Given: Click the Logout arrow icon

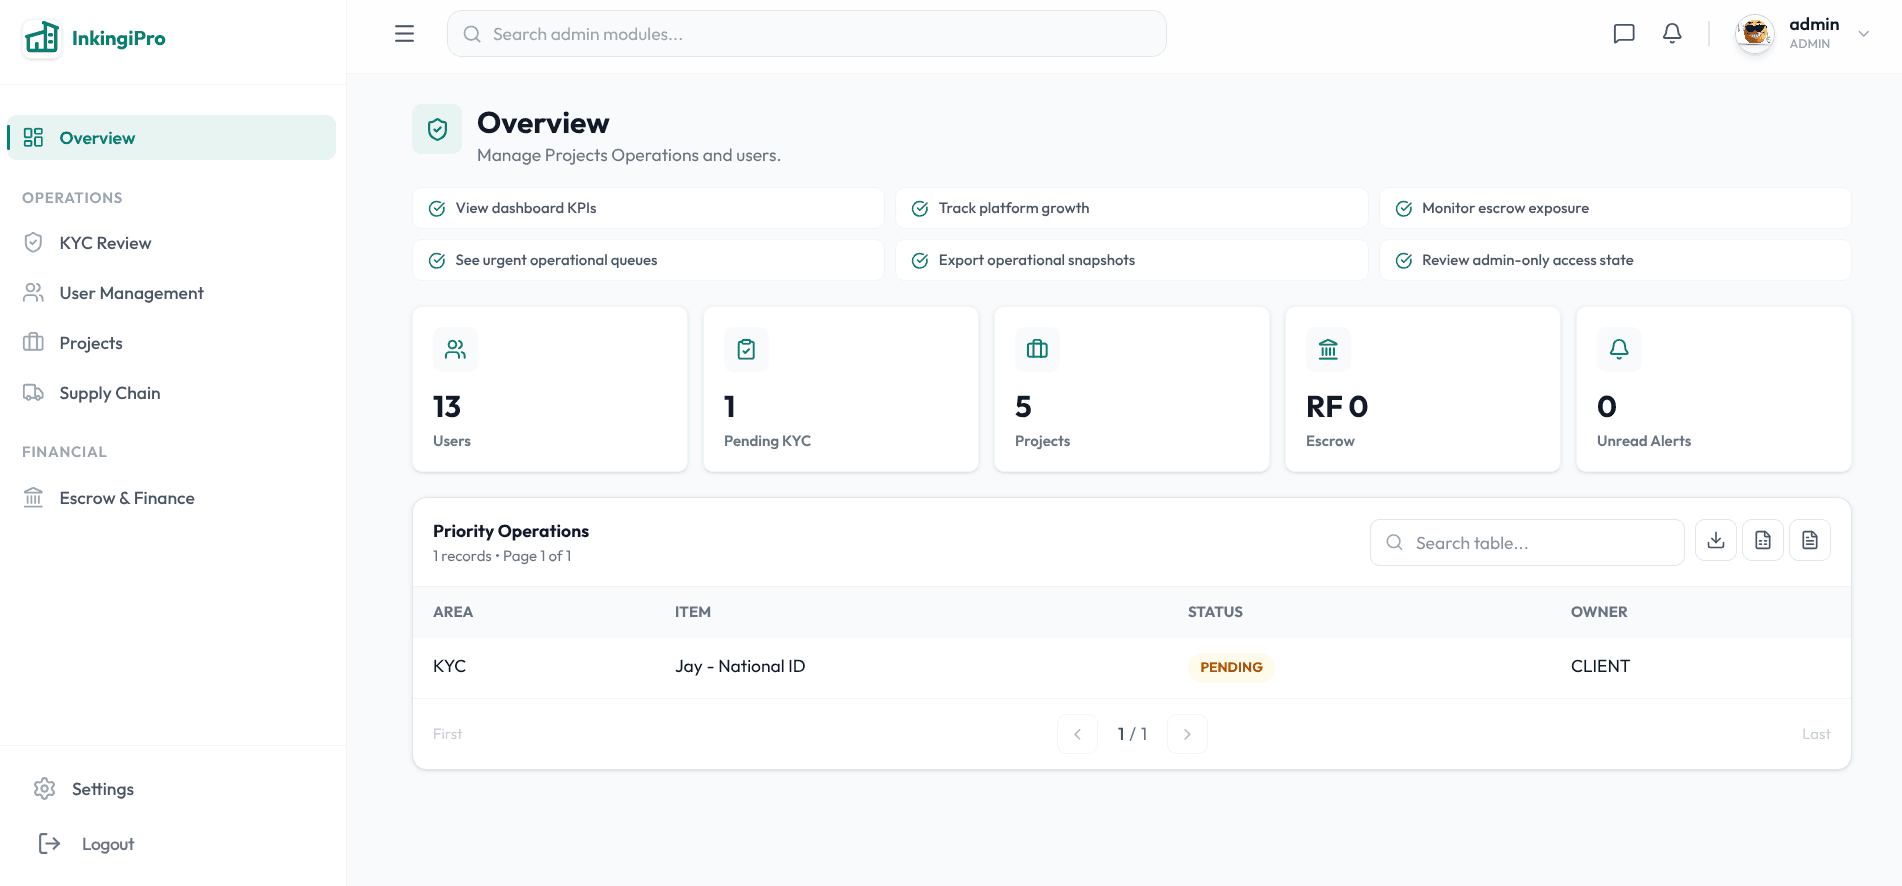Looking at the screenshot, I should pos(49,843).
